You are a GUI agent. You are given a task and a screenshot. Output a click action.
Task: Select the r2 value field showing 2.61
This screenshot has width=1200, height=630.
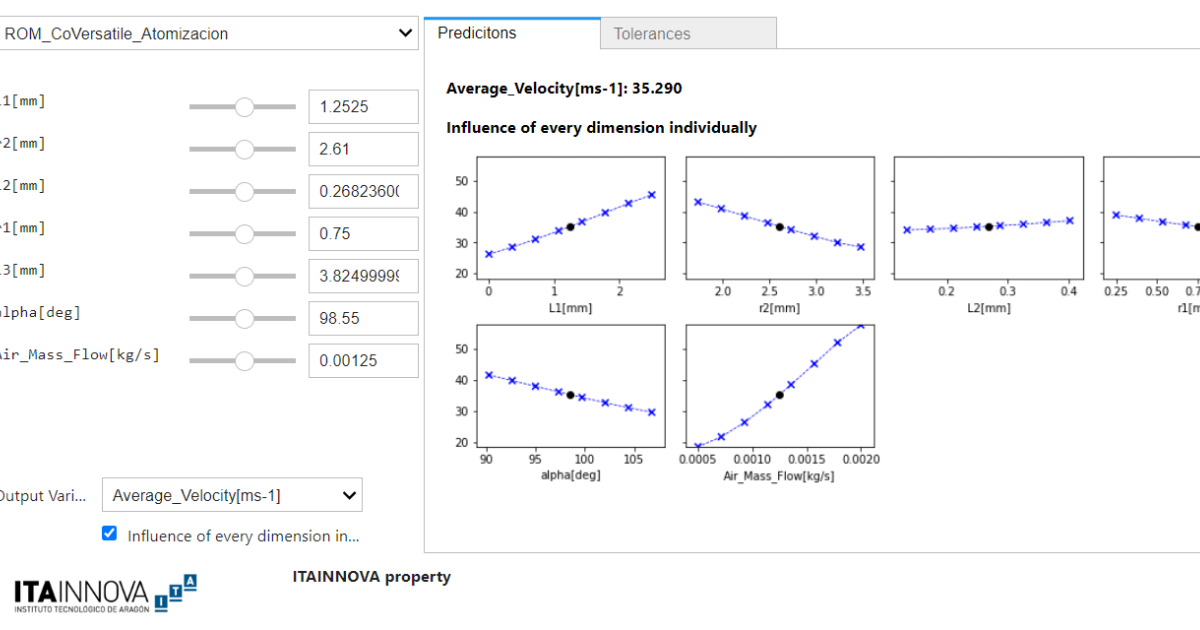[x=363, y=148]
